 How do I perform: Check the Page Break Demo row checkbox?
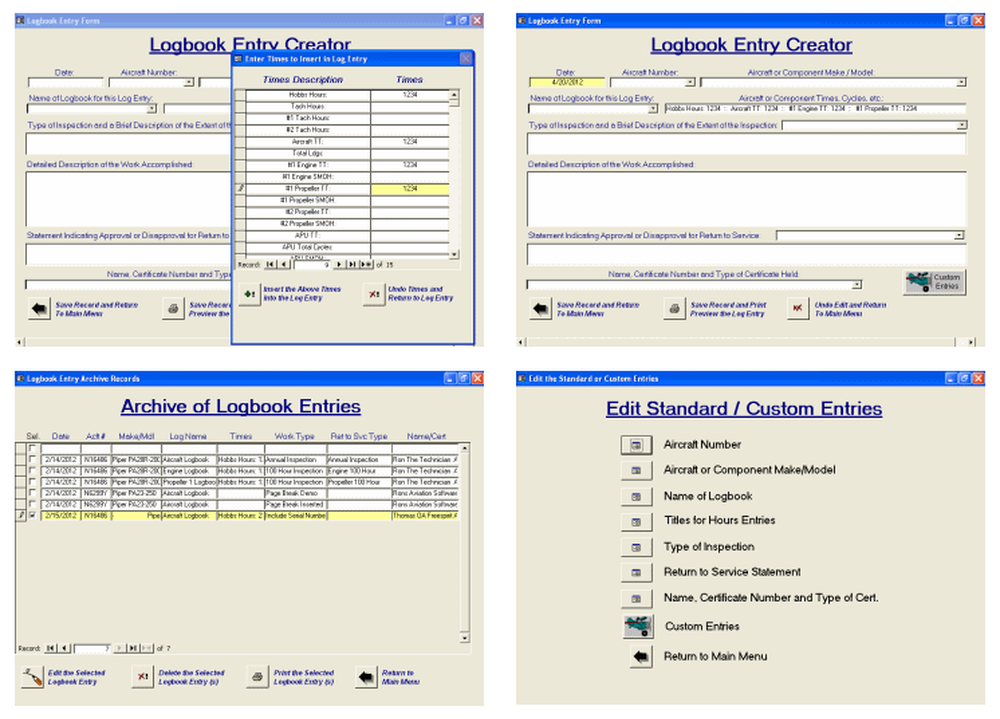click(x=33, y=493)
